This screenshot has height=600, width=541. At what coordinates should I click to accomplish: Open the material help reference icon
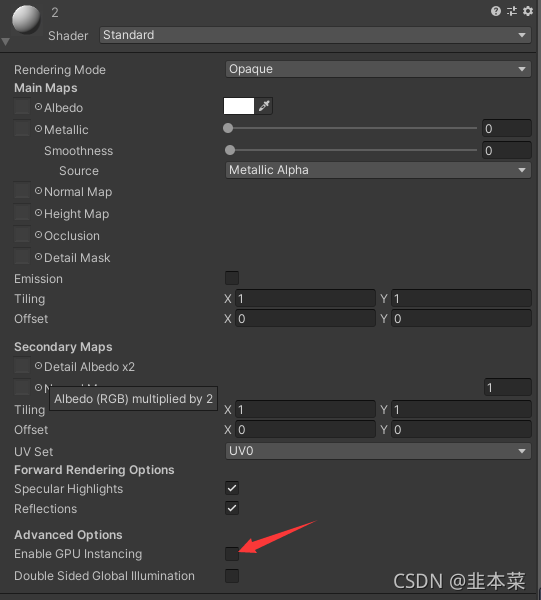pyautogui.click(x=495, y=11)
